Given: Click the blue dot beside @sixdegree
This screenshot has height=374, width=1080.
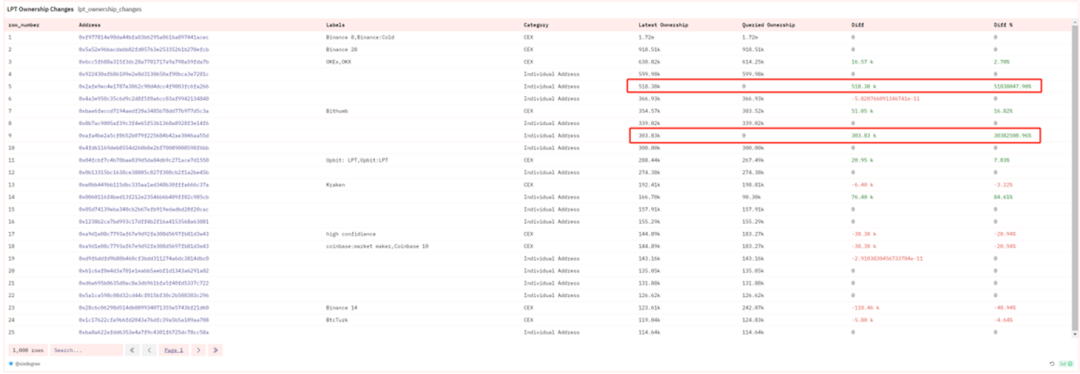Looking at the screenshot, I should point(10,363).
